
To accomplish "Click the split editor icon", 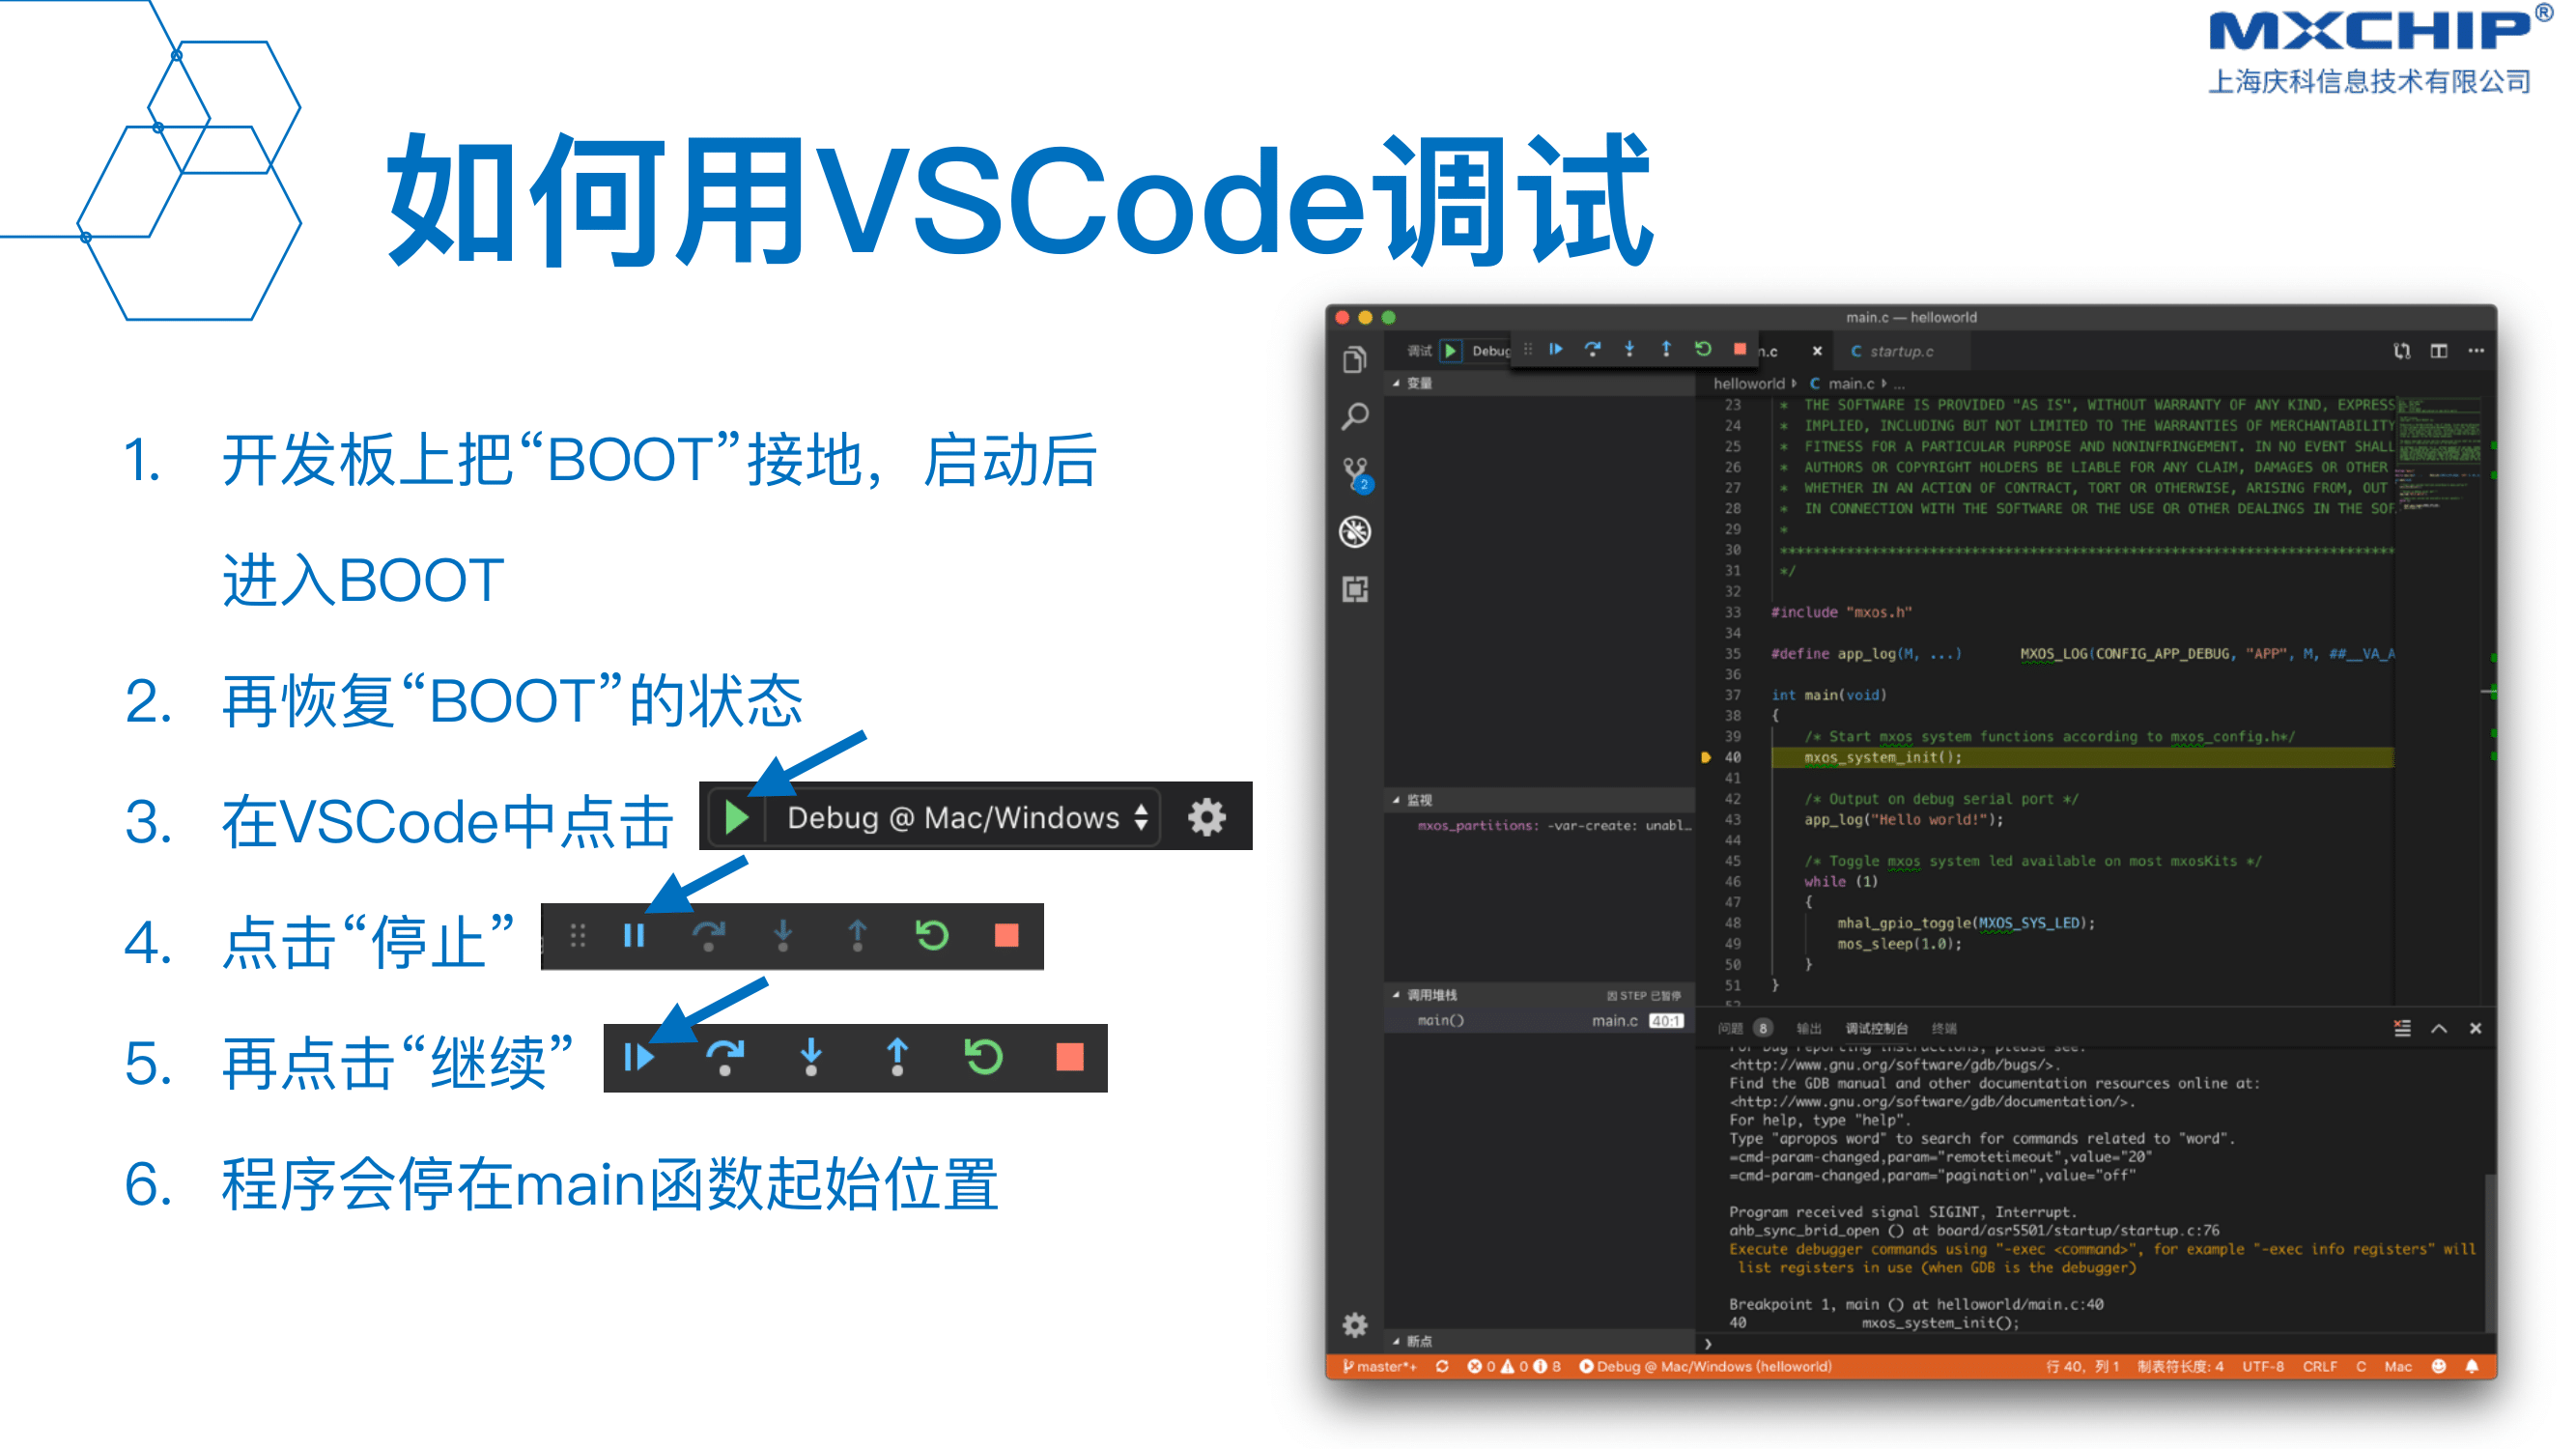I will 2438,351.
